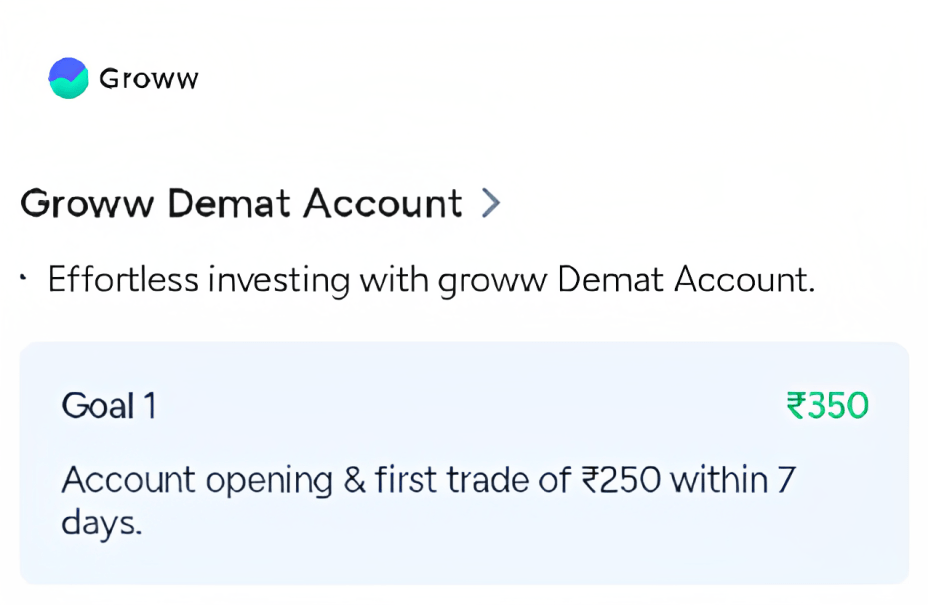Viewport: 928px width, 605px height.
Task: Click the ampersand in the goal description
Action: pyautogui.click(x=354, y=481)
